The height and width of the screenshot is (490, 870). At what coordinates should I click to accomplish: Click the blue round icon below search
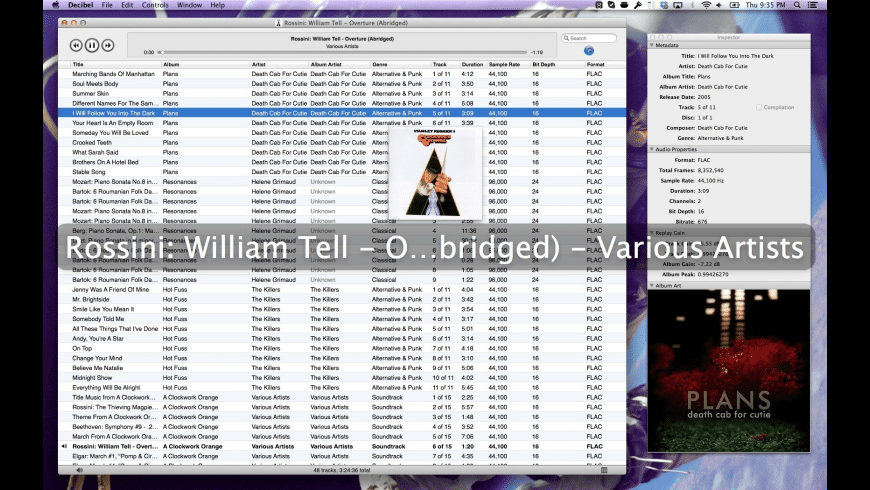[x=589, y=51]
